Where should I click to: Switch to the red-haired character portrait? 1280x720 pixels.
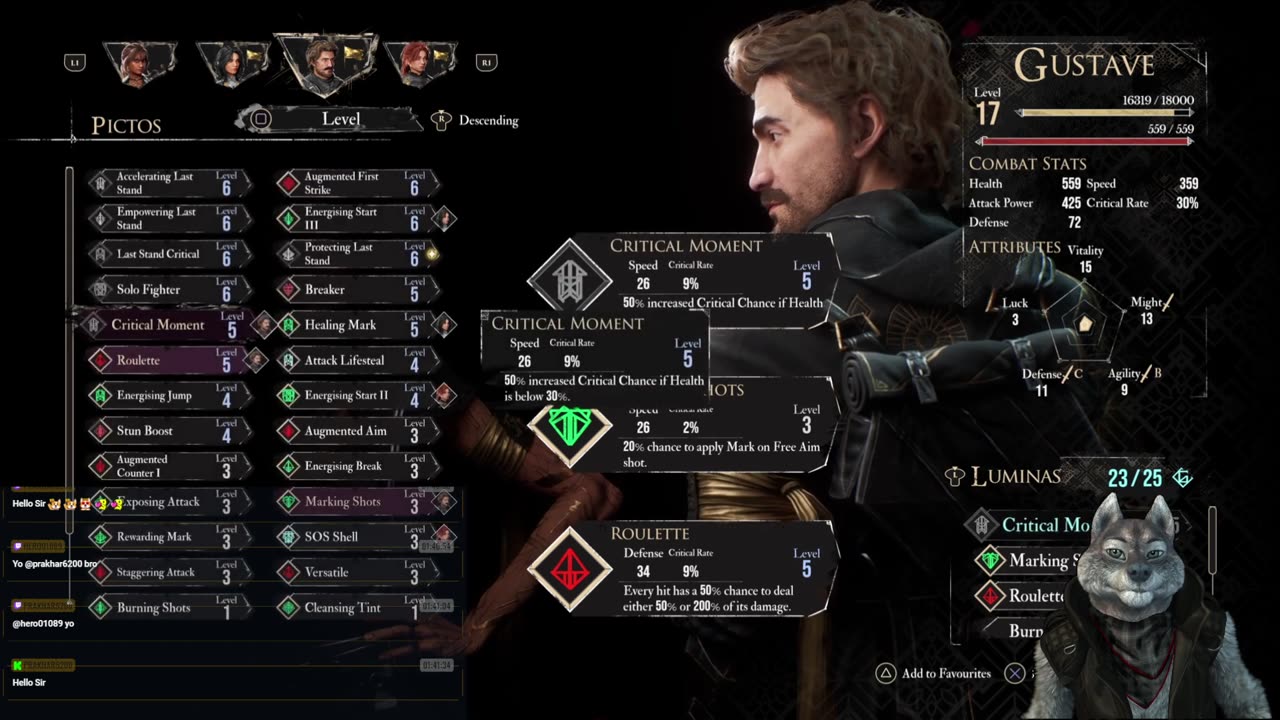click(421, 63)
